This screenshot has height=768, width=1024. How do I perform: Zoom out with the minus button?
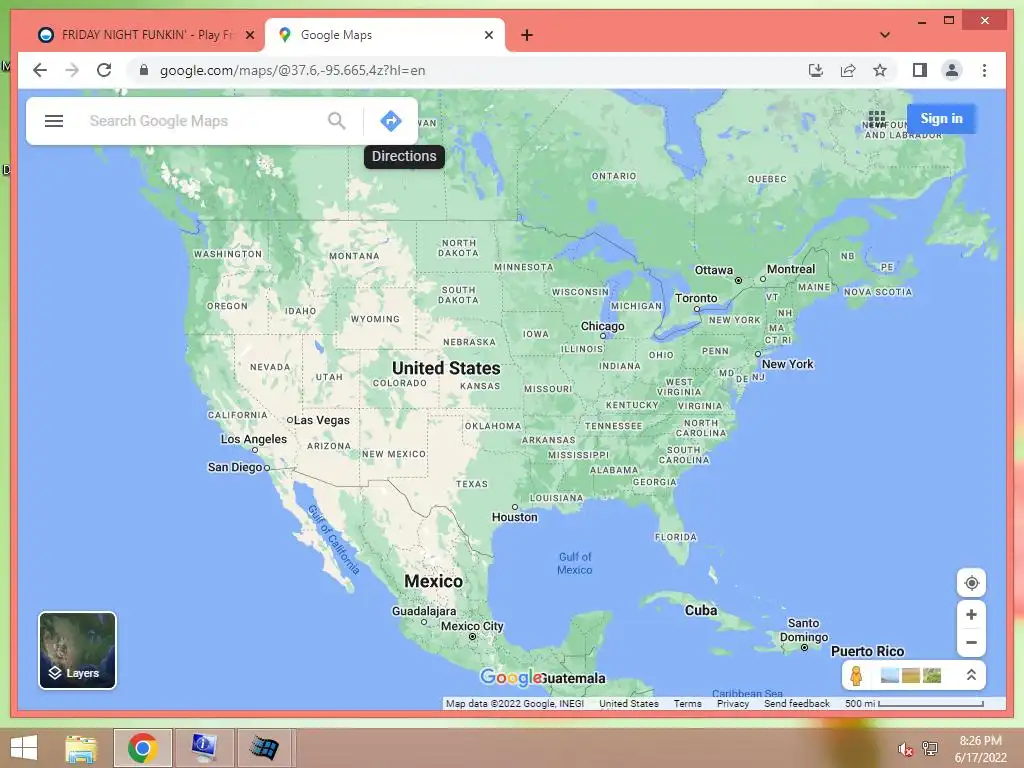971,643
